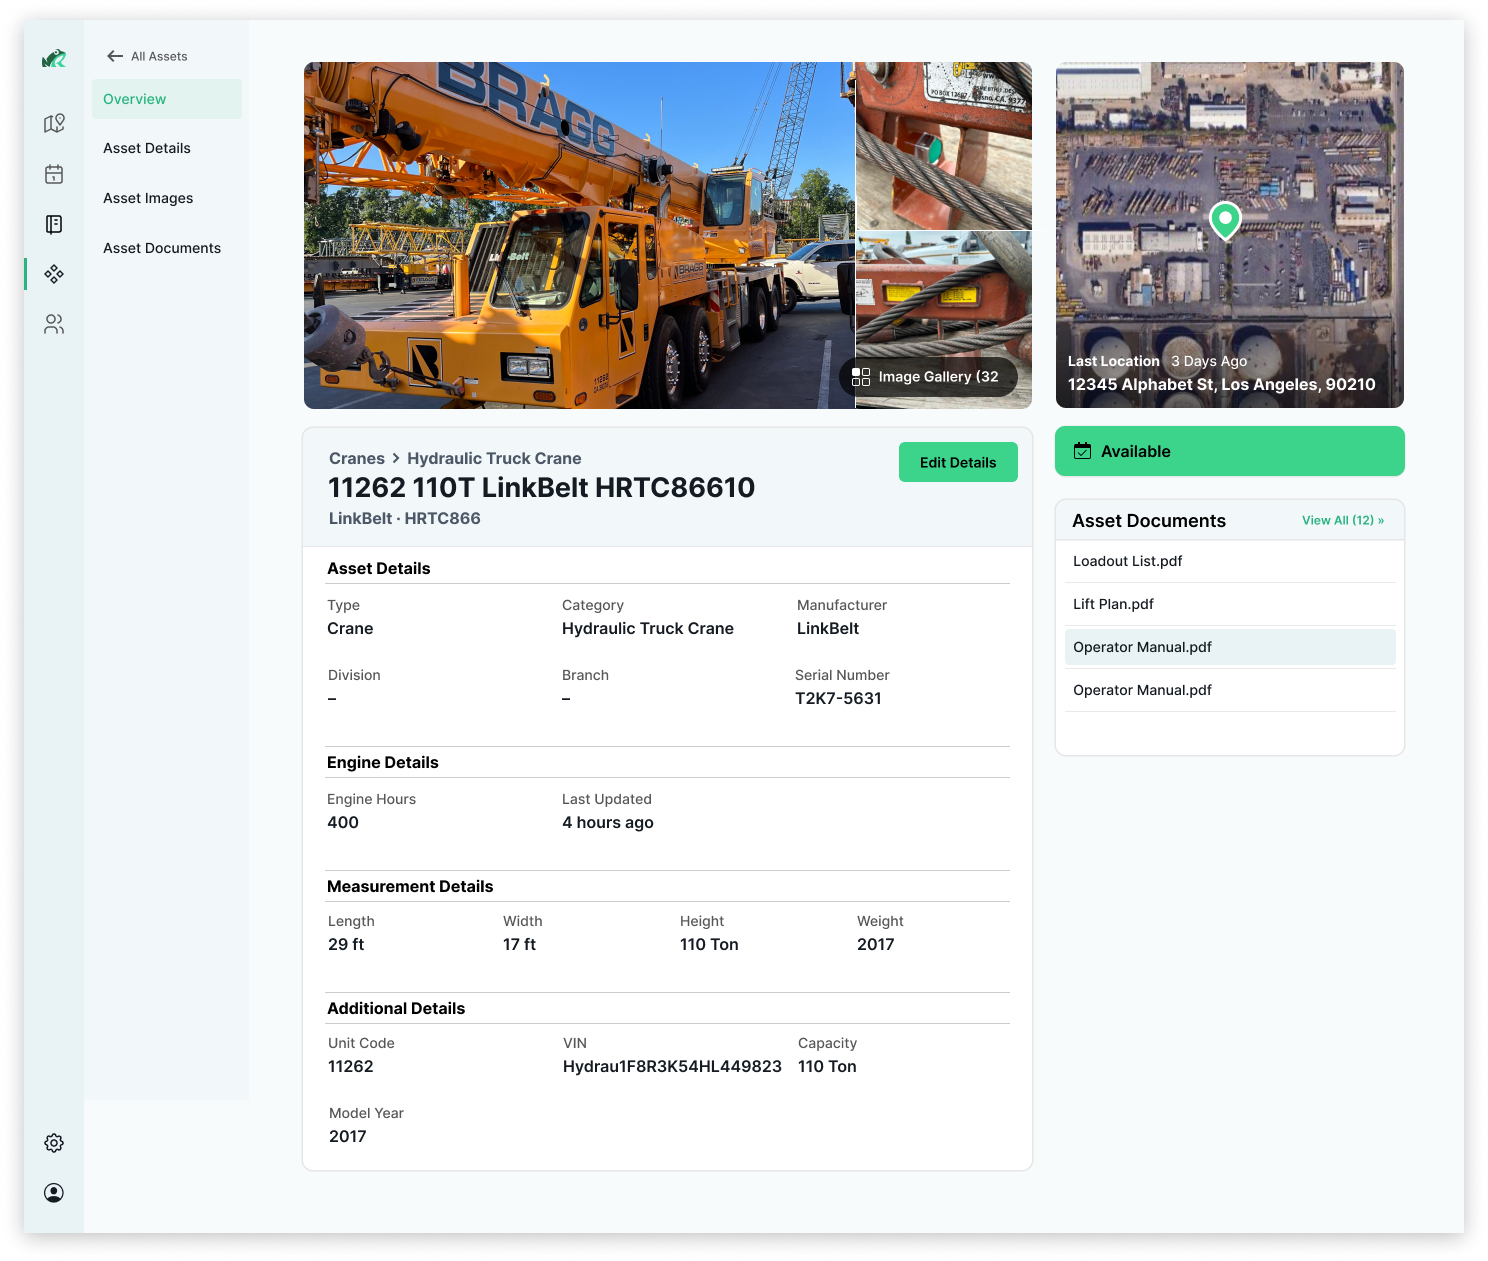Screen dimensions: 1488x1261
Task: Go back to All Assets
Action: 148,56
